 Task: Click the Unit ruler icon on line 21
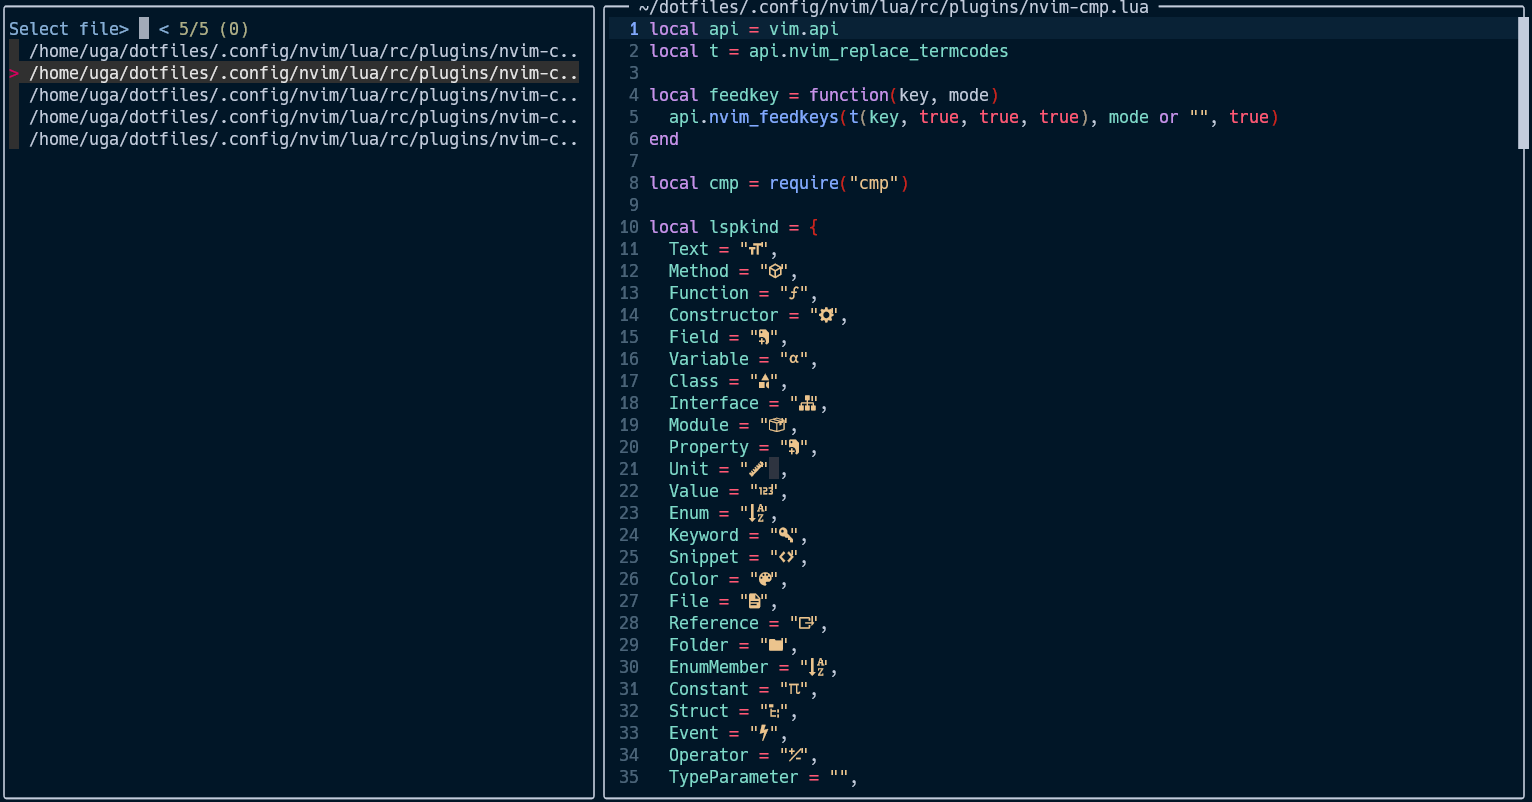coord(756,468)
